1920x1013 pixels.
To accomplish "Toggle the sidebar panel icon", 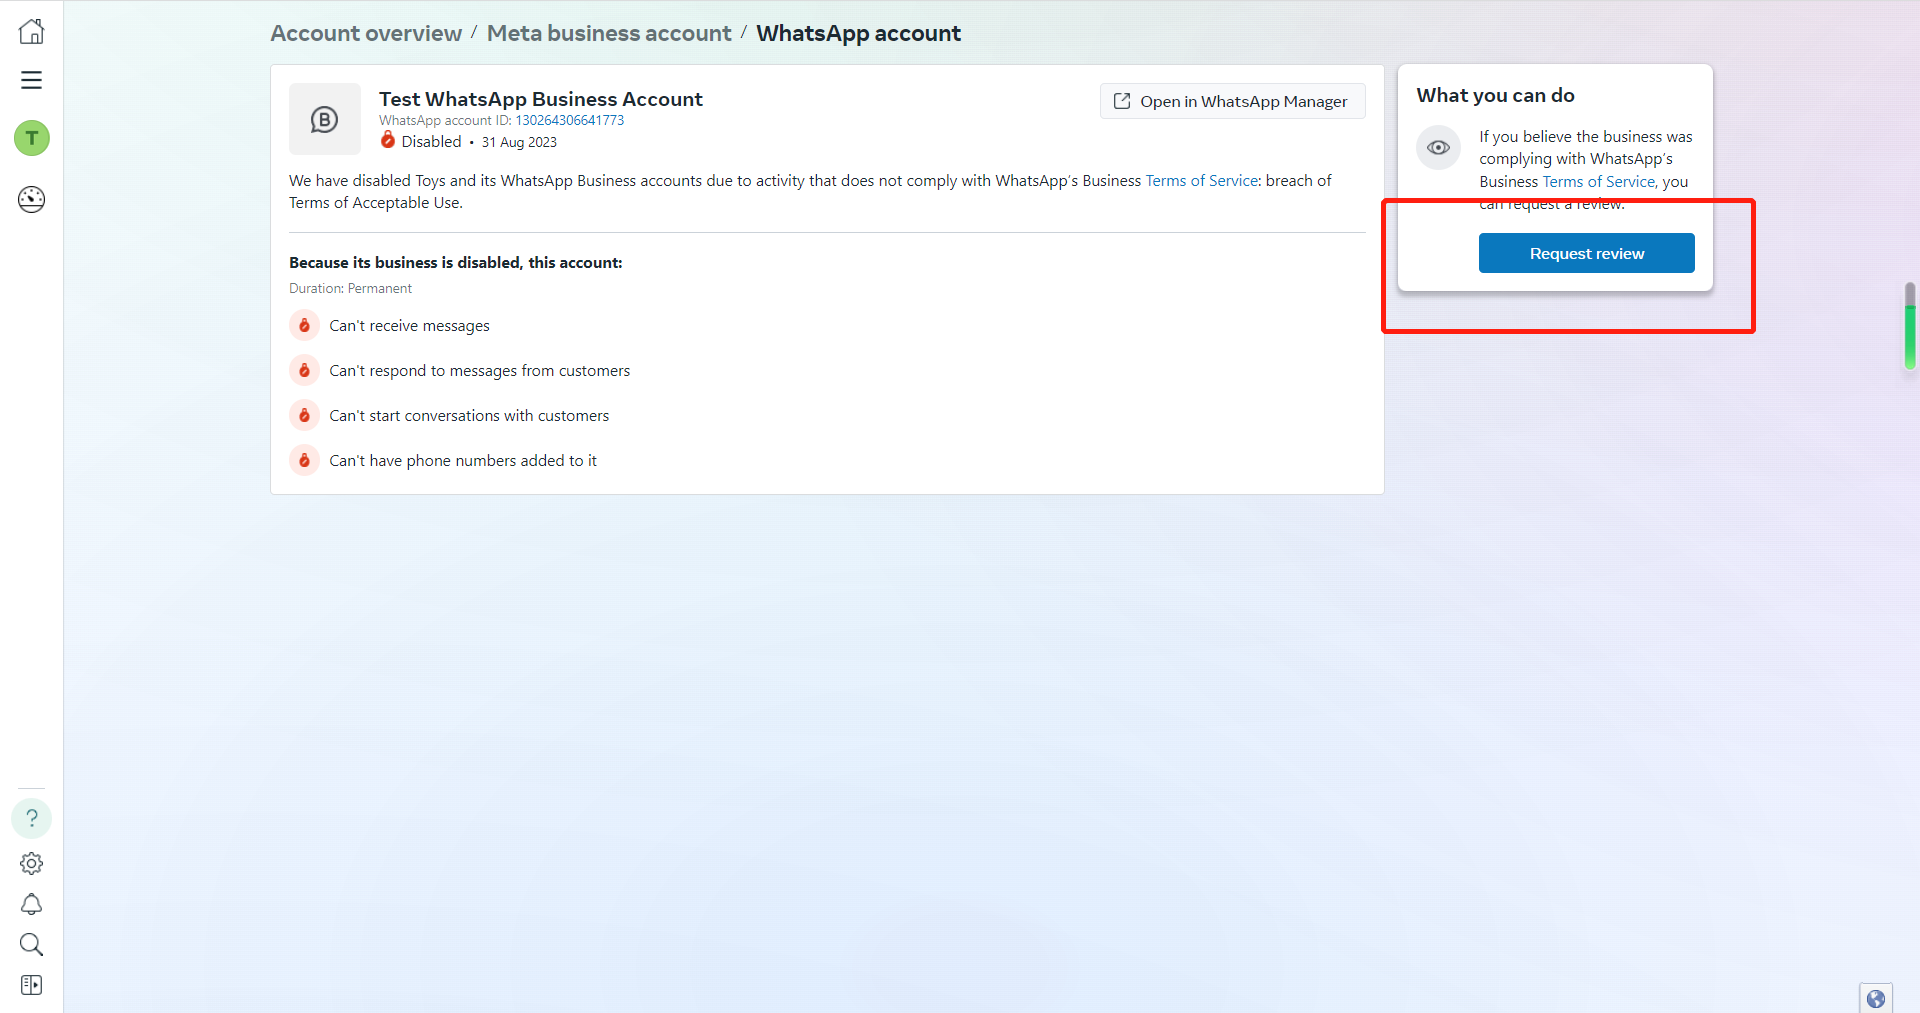I will (x=32, y=985).
